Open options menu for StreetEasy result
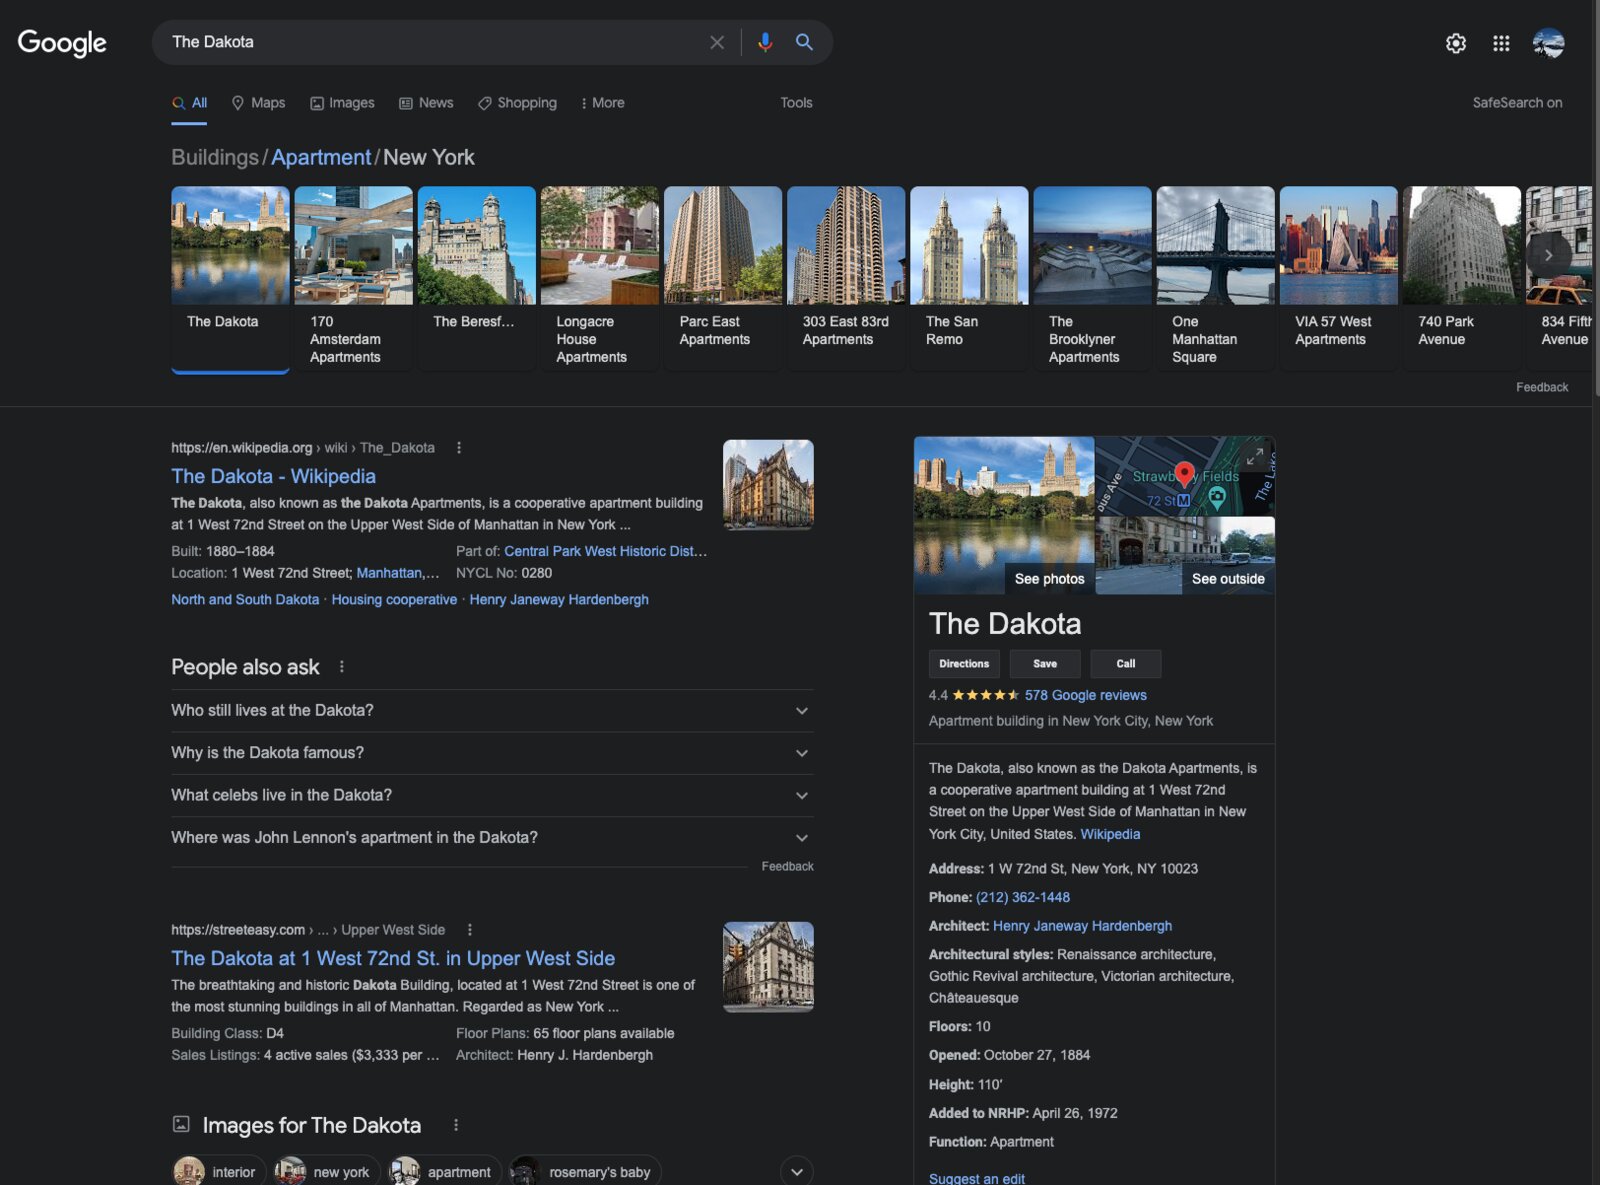Image resolution: width=1600 pixels, height=1185 pixels. point(470,930)
